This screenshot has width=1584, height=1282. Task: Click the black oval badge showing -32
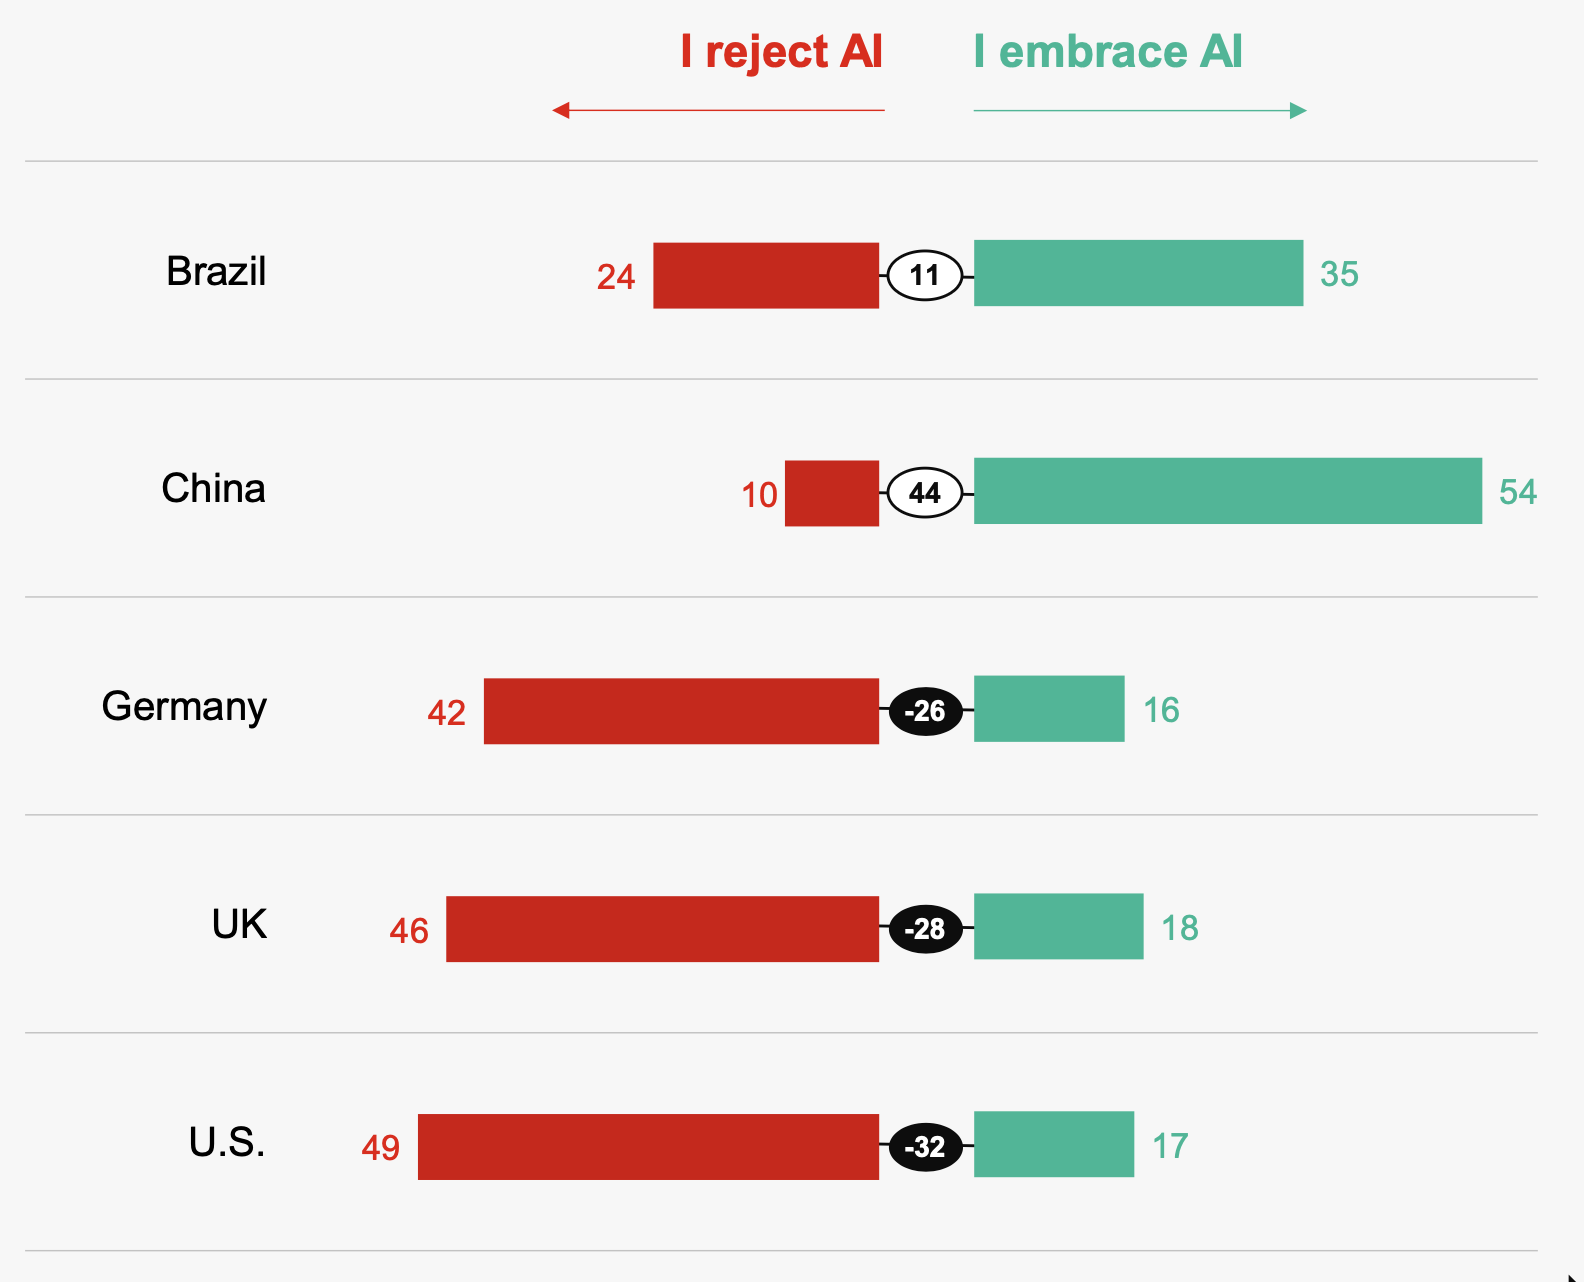click(x=925, y=1147)
